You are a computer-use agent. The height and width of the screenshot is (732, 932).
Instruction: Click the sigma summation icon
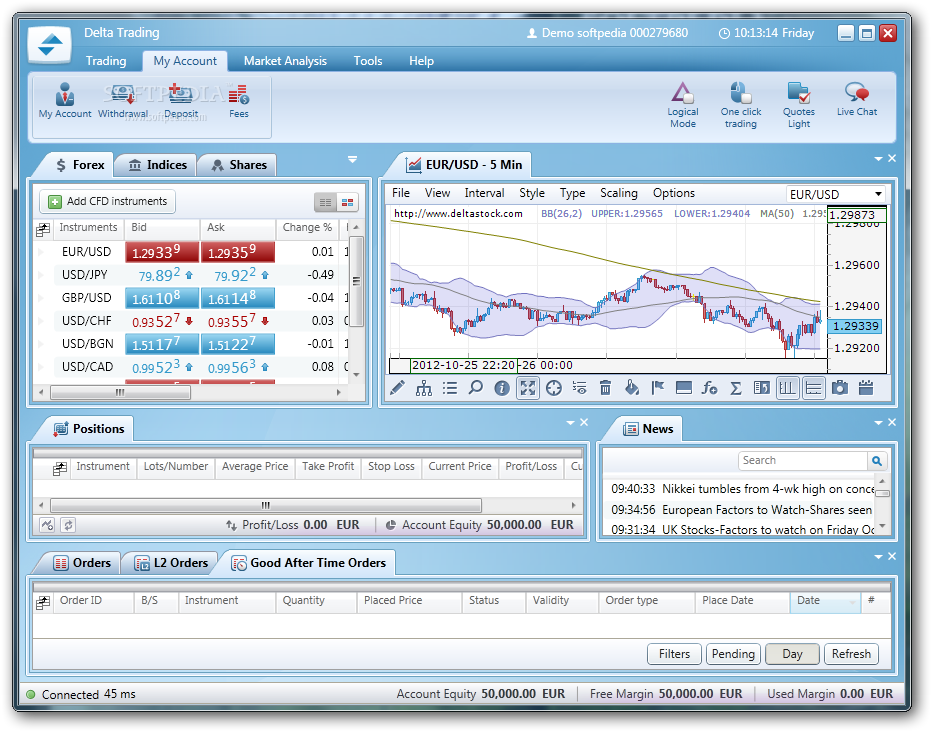click(x=735, y=388)
